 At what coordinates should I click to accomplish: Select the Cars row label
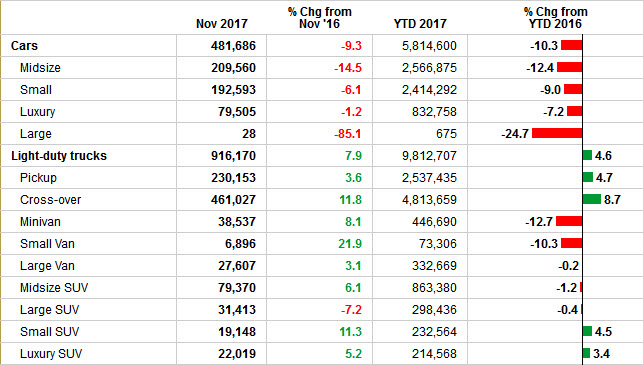(x=24, y=46)
